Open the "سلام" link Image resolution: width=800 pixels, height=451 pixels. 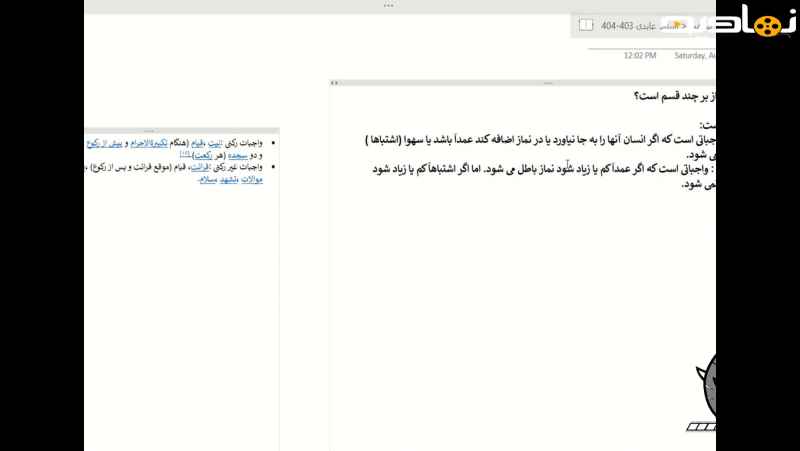[208, 180]
